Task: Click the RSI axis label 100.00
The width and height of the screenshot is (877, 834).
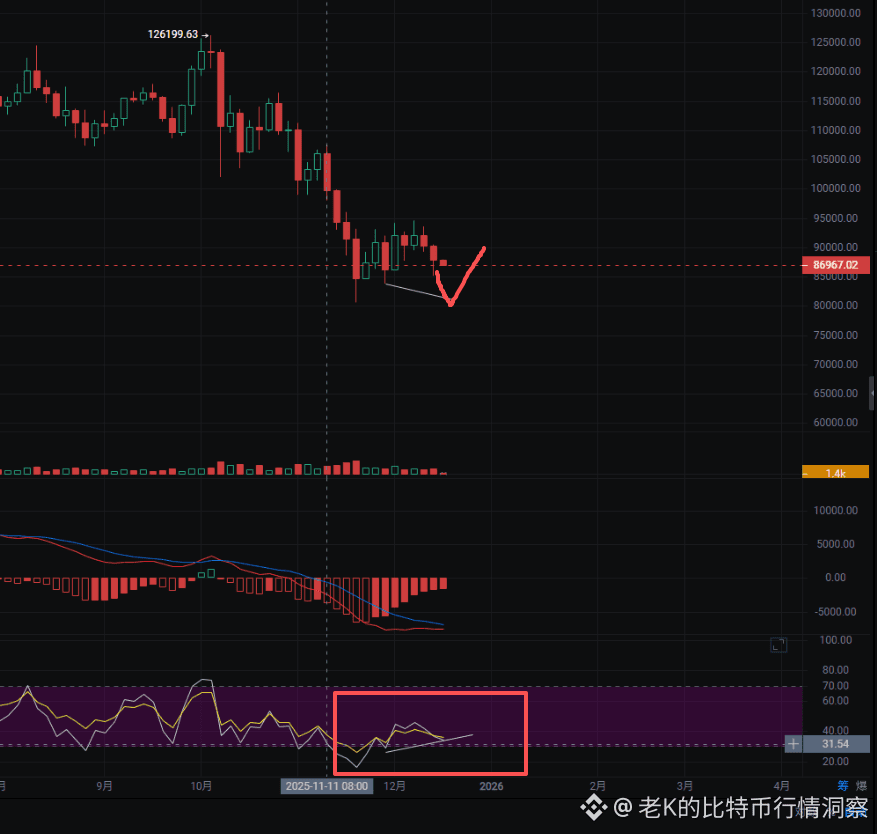Action: (836, 640)
